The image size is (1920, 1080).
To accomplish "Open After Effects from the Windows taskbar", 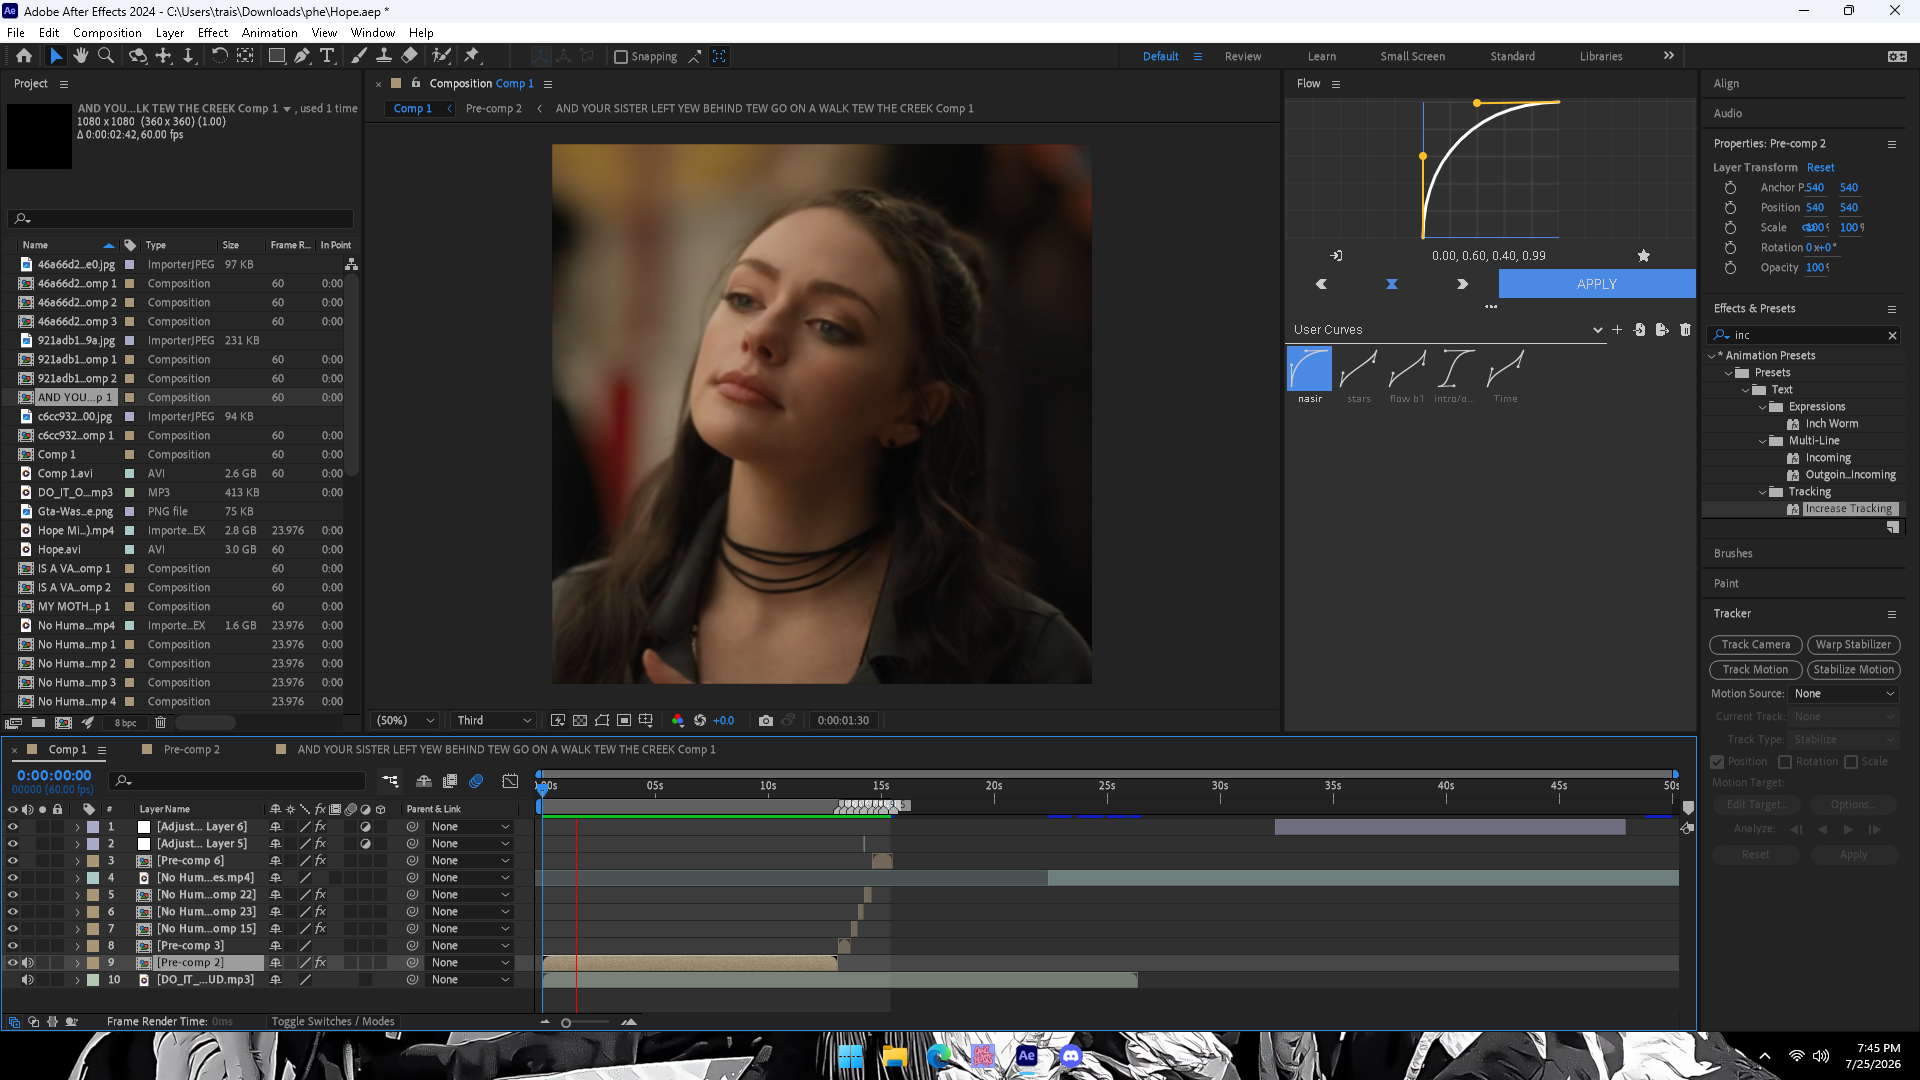I will pyautogui.click(x=1027, y=1056).
